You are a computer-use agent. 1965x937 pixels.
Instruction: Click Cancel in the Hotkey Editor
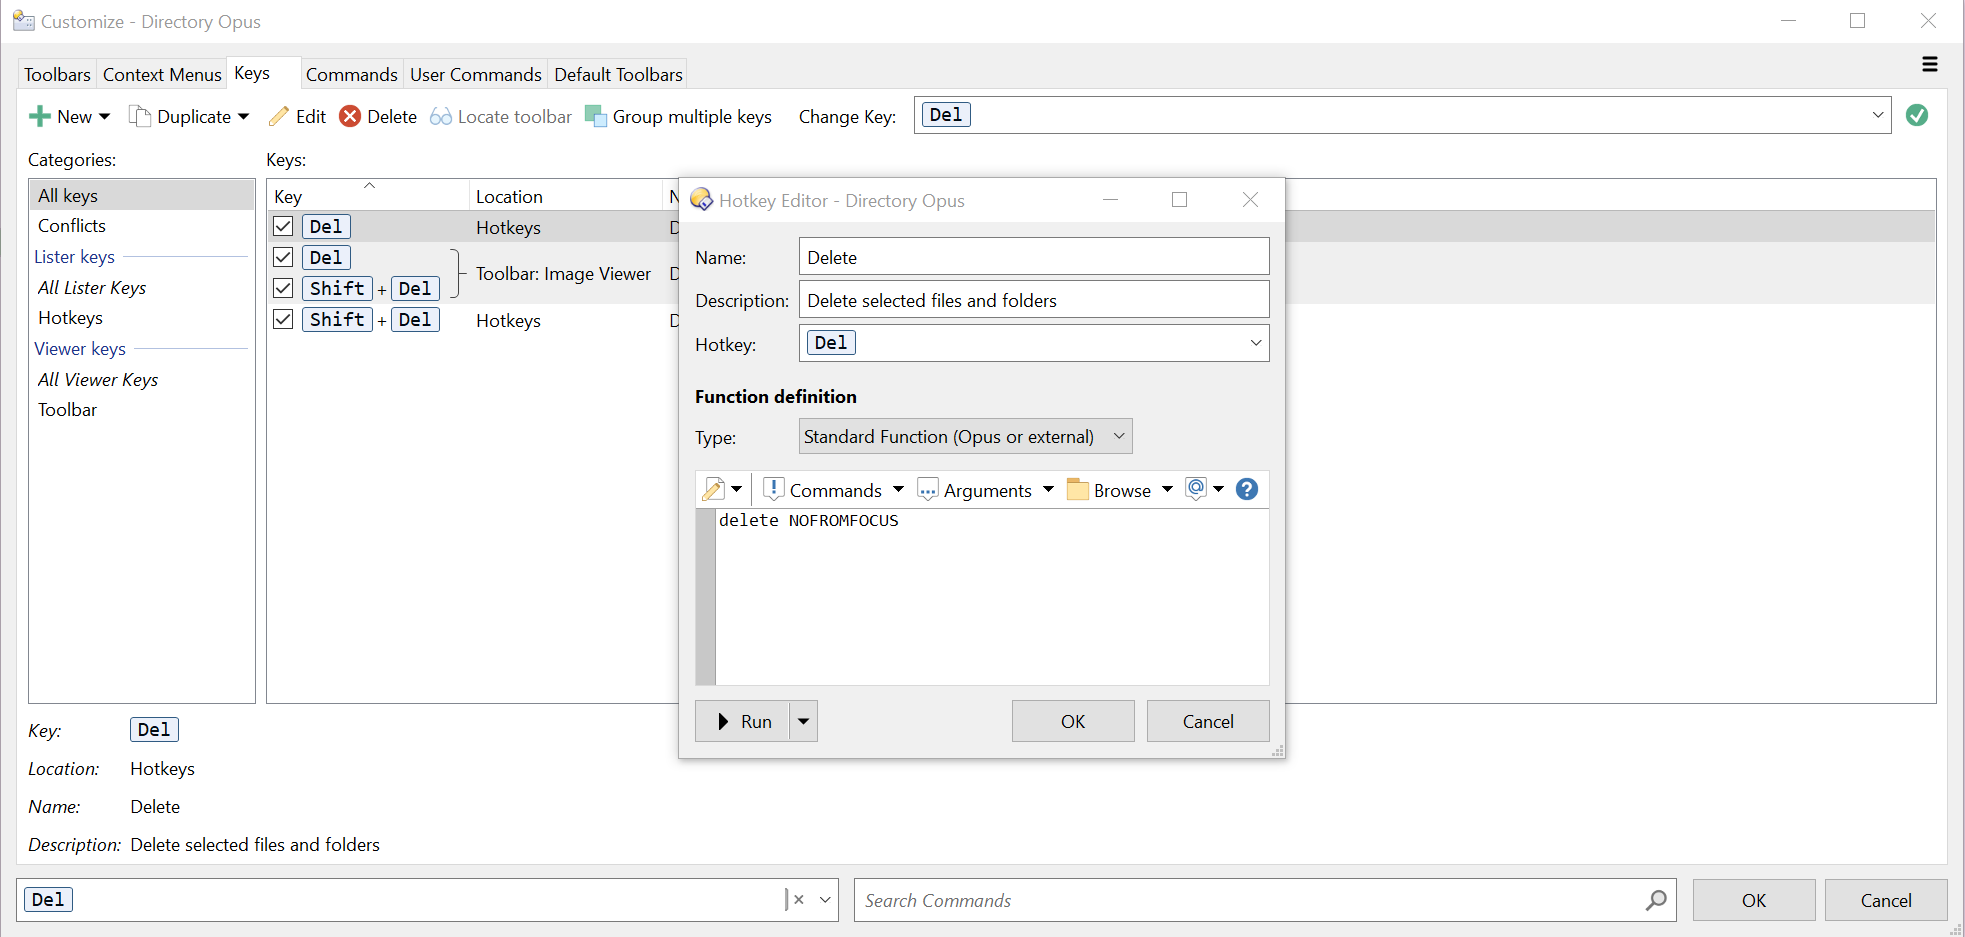[x=1208, y=721]
